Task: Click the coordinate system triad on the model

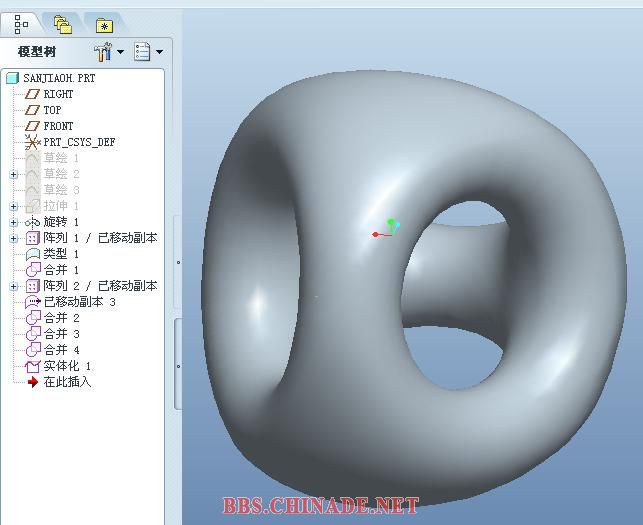Action: click(x=386, y=229)
